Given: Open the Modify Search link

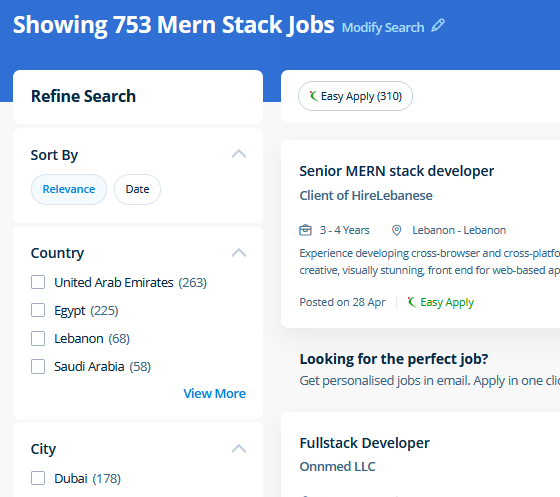Looking at the screenshot, I should click(383, 28).
